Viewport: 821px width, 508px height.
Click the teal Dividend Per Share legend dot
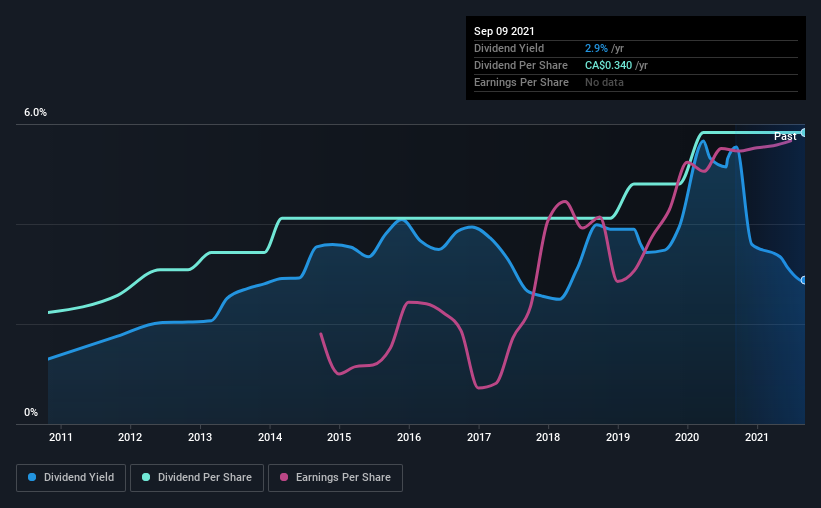(x=146, y=477)
